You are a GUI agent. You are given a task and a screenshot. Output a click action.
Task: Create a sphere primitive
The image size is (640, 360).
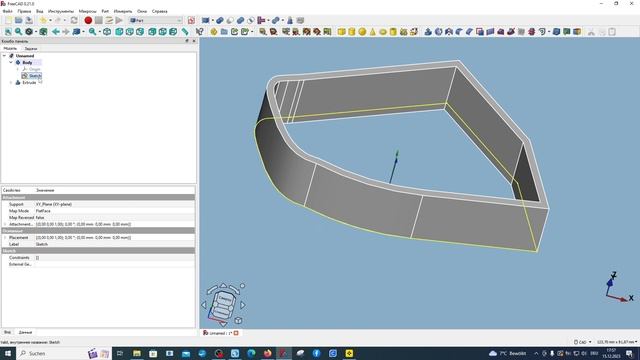point(362,31)
